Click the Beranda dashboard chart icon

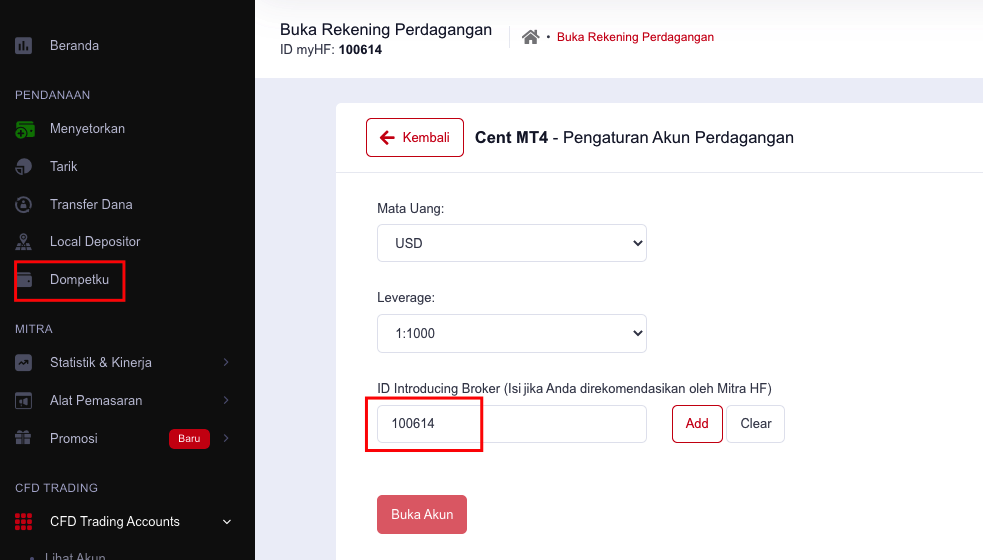(x=24, y=46)
